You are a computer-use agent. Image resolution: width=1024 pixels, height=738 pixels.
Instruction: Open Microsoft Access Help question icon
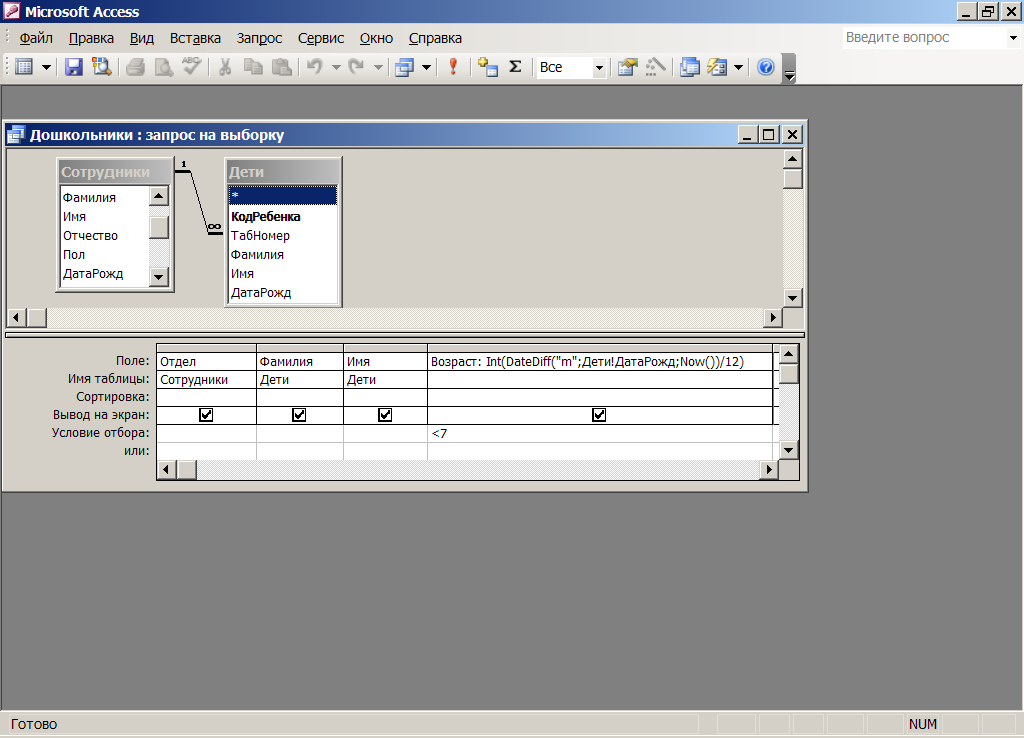(765, 67)
